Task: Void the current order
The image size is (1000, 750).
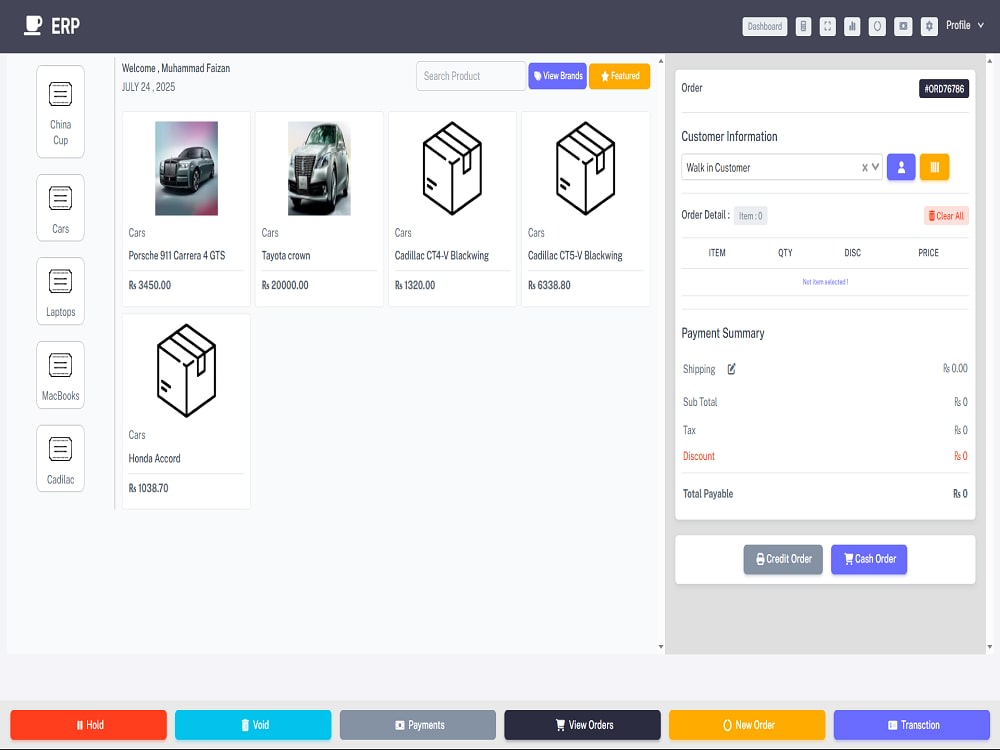Action: (253, 725)
